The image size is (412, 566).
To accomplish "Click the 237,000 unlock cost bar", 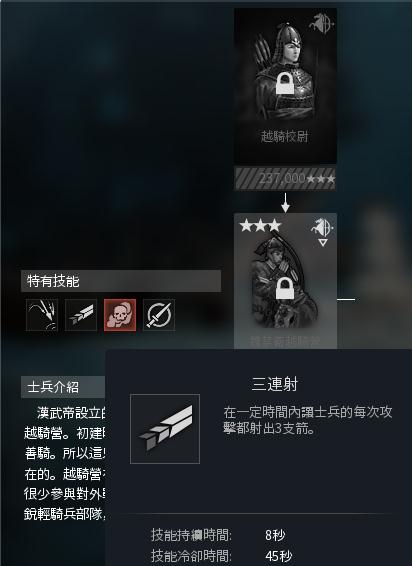I will [285, 178].
